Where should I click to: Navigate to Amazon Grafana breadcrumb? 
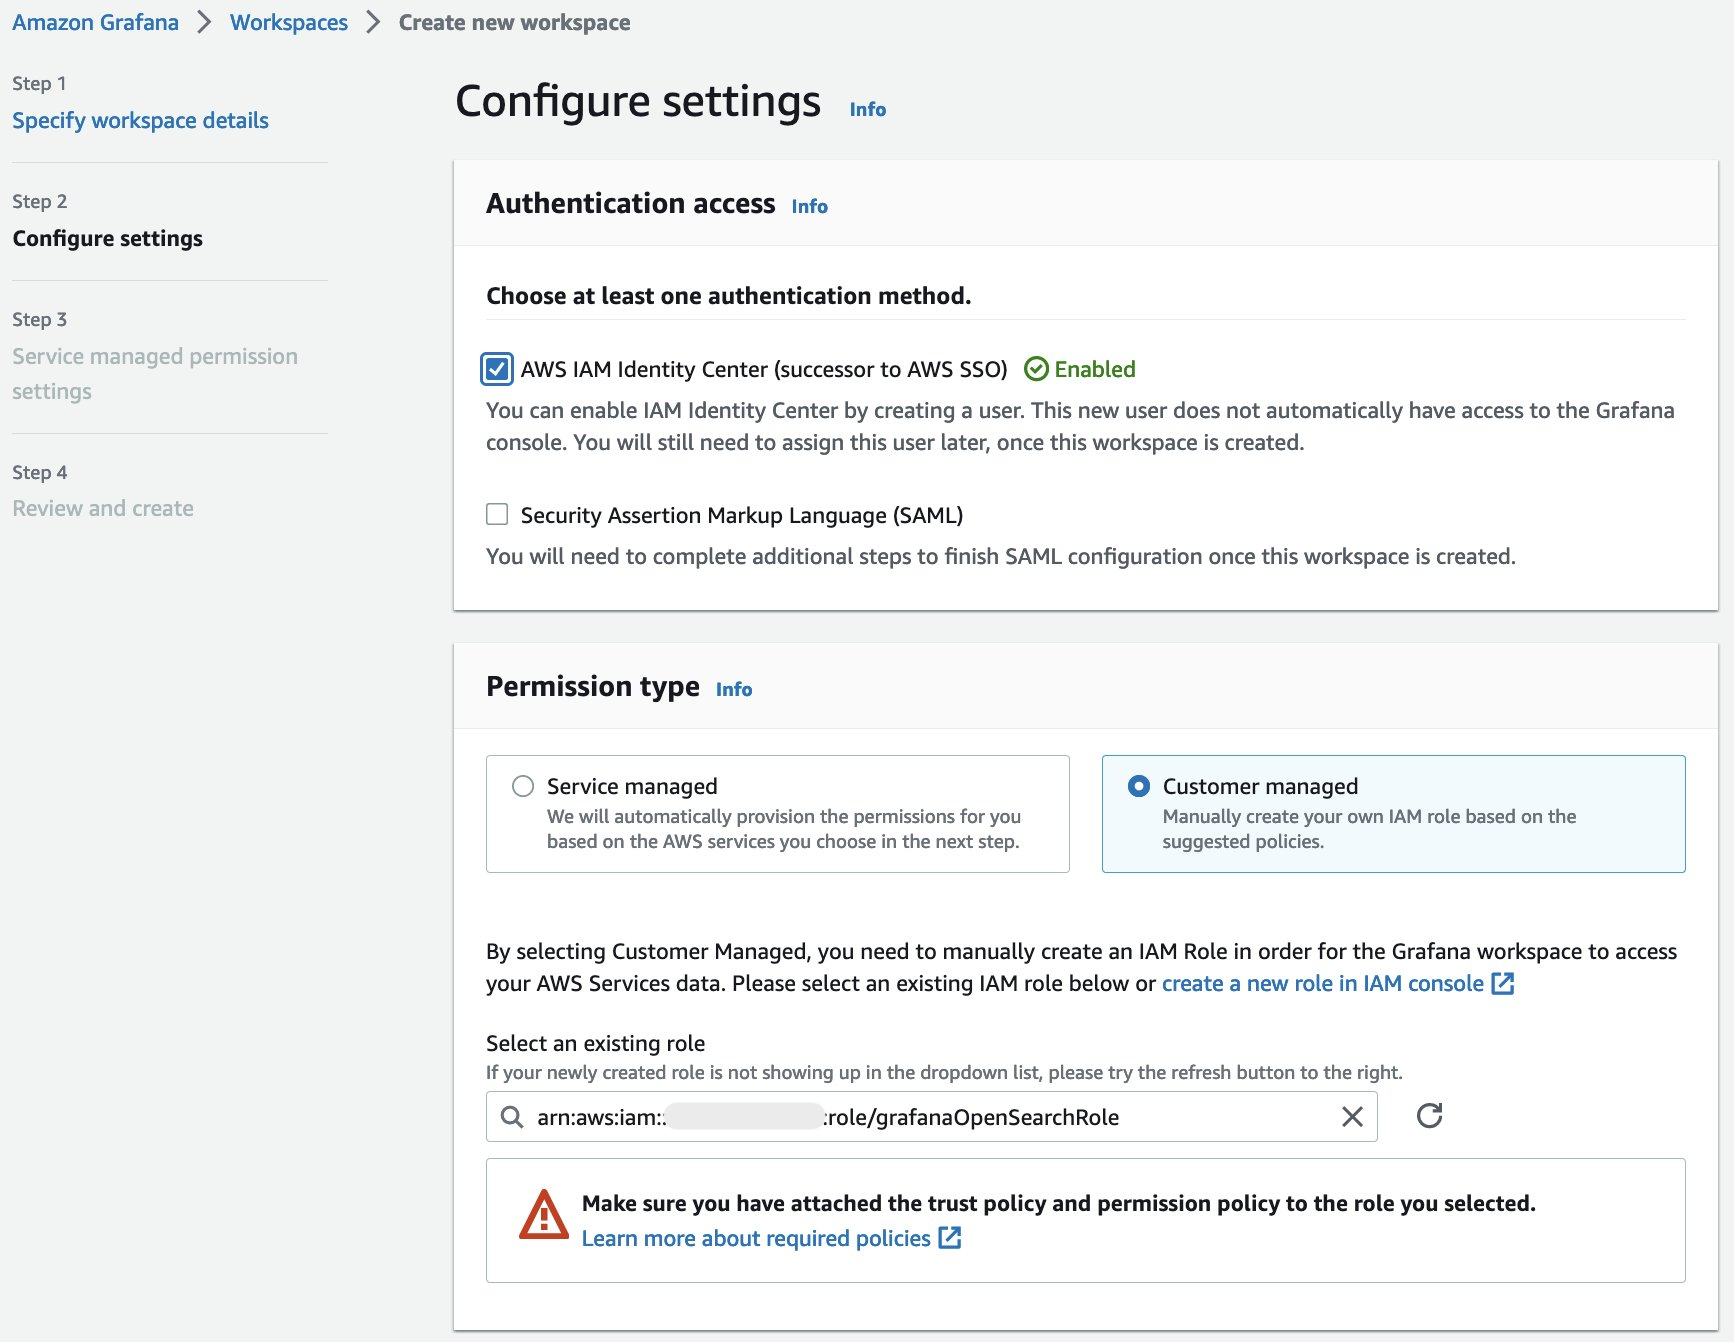[95, 22]
